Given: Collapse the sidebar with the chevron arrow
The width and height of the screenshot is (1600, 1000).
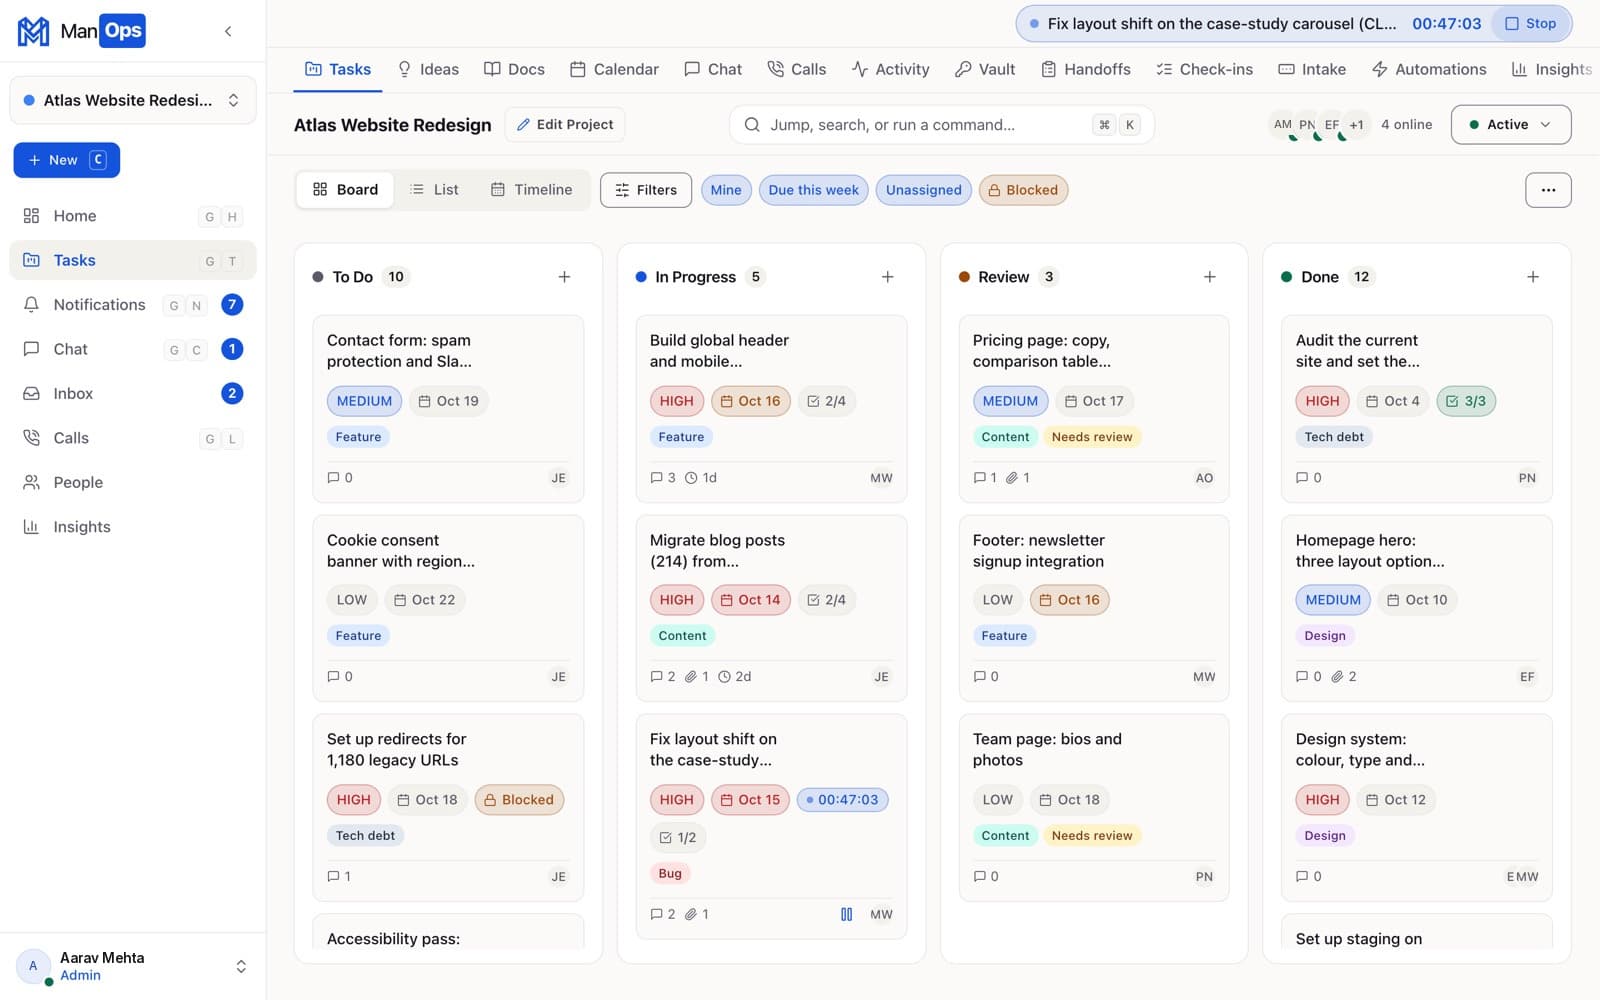Looking at the screenshot, I should tap(228, 31).
